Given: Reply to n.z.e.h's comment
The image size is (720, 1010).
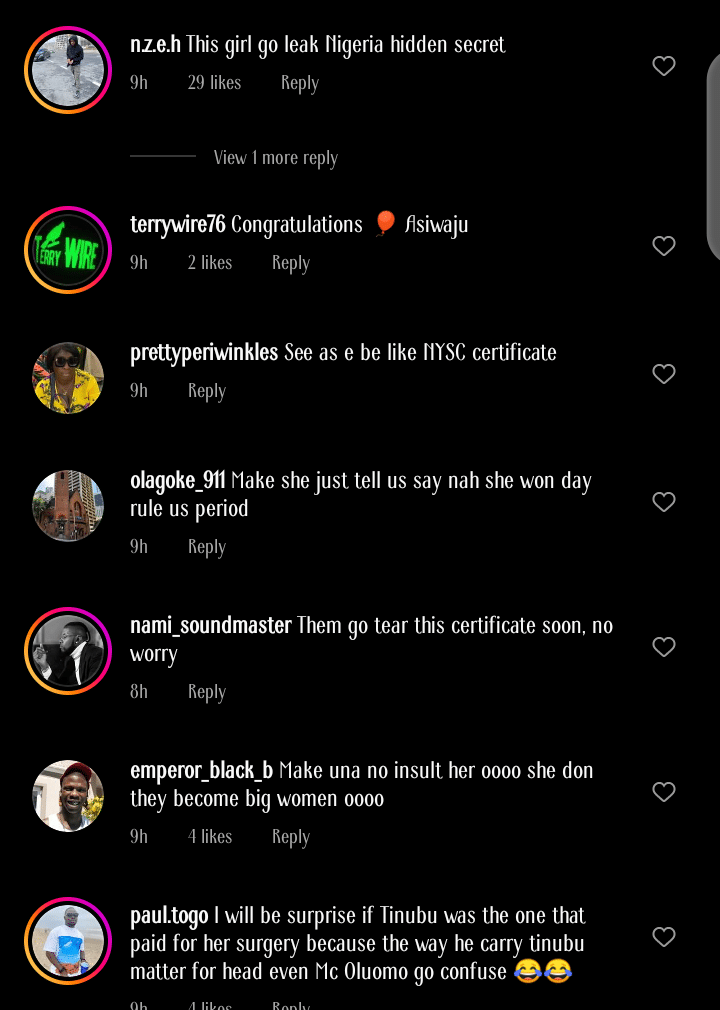Looking at the screenshot, I should click(299, 83).
